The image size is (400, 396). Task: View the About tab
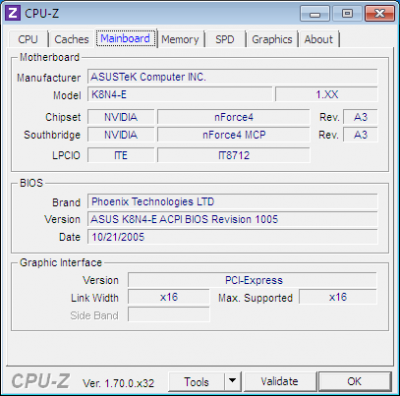tap(319, 39)
